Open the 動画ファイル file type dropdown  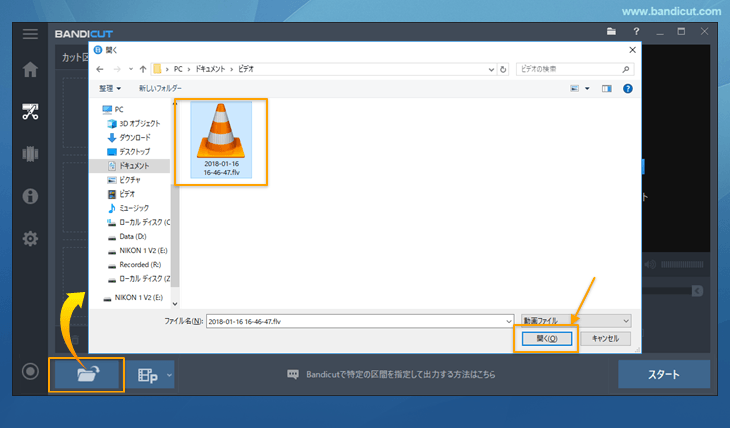(x=576, y=321)
